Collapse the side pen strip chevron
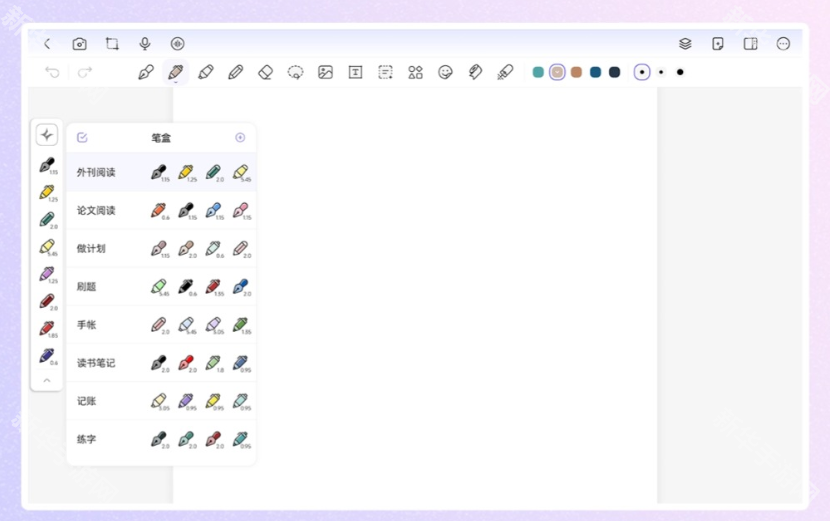Image resolution: width=830 pixels, height=521 pixels. (x=47, y=380)
